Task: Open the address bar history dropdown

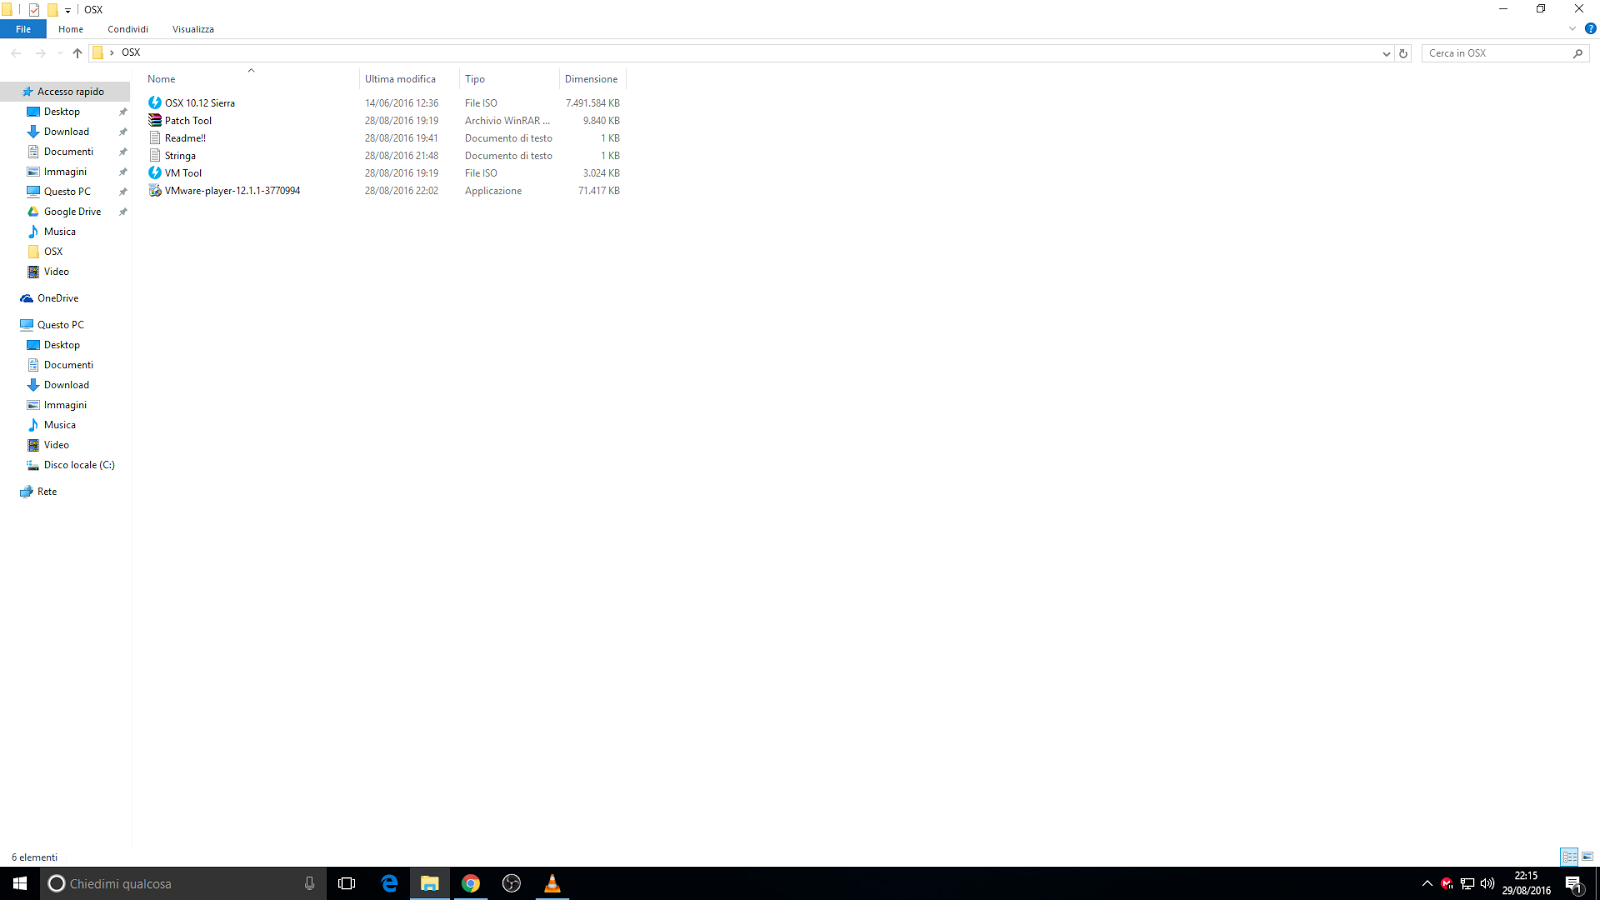Action: [x=1386, y=53]
